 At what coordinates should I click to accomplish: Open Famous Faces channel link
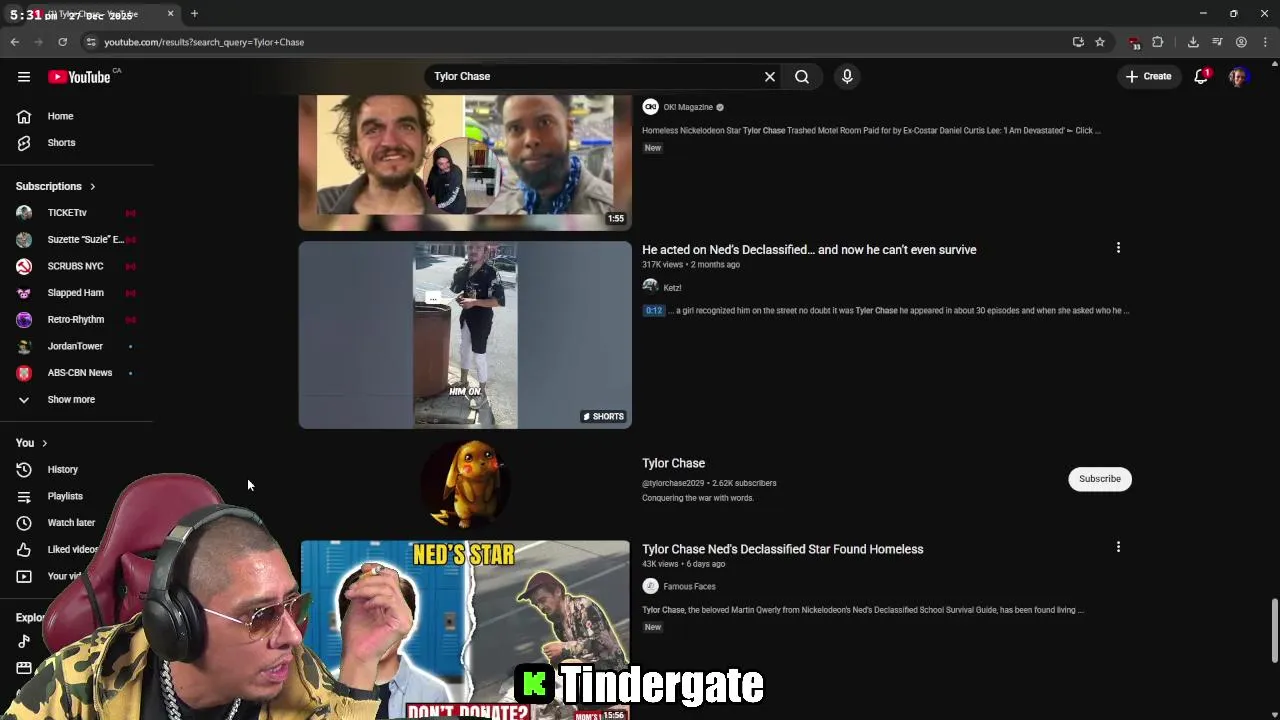pos(689,587)
